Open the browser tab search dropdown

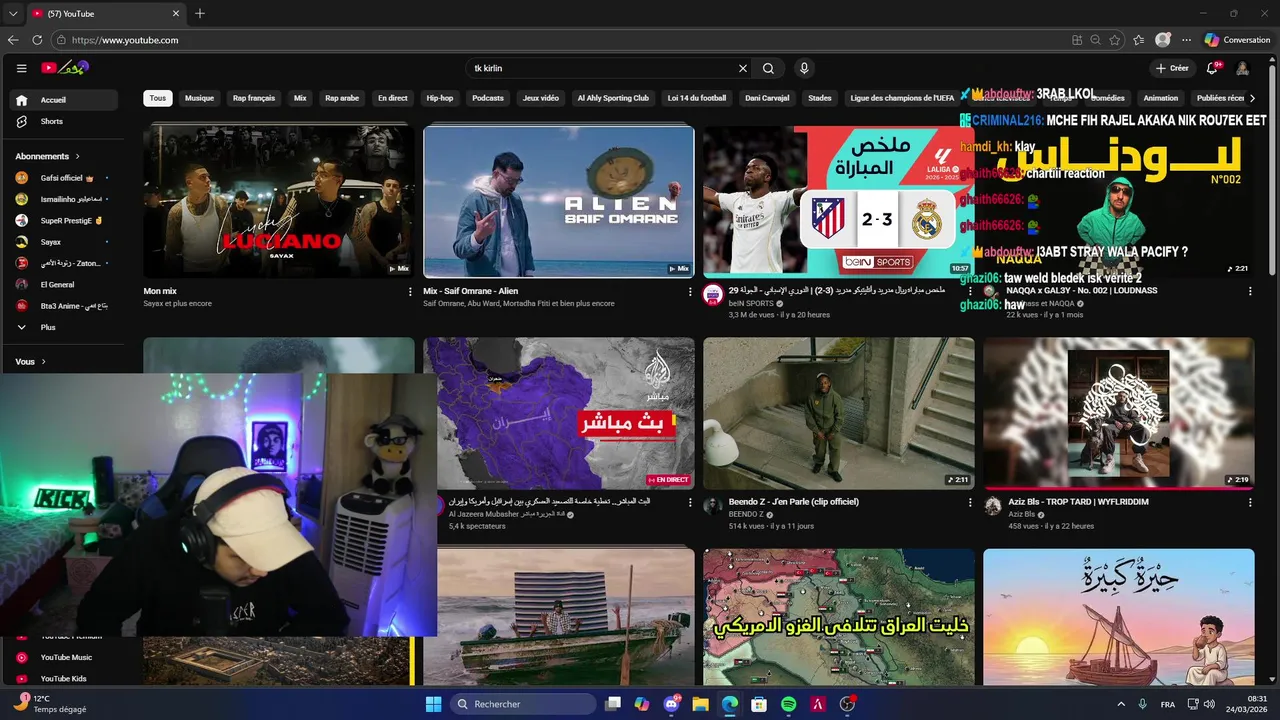(13, 13)
